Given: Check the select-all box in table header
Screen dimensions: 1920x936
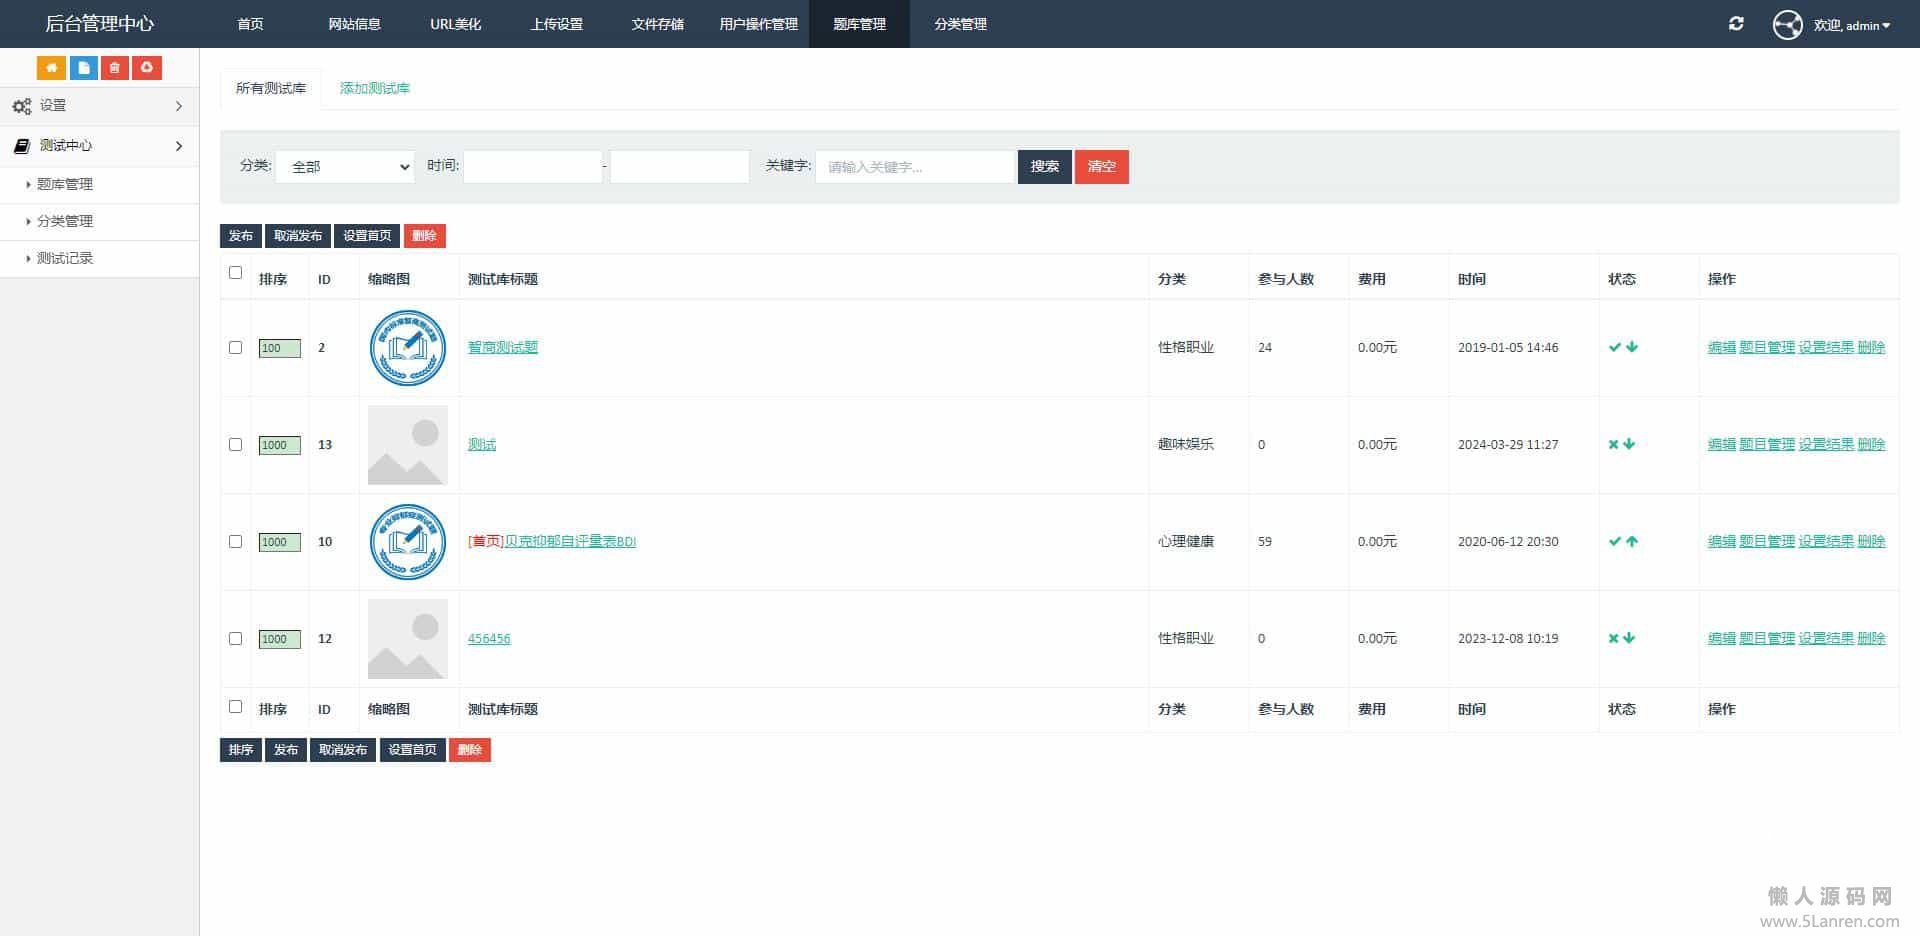Looking at the screenshot, I should 235,272.
